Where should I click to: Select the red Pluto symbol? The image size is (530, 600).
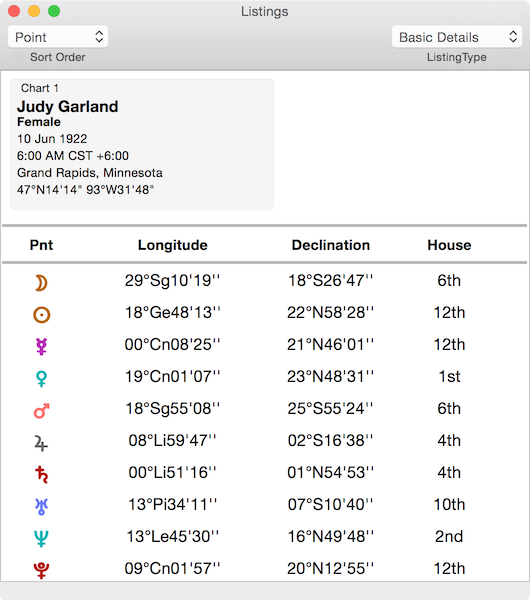point(41,570)
